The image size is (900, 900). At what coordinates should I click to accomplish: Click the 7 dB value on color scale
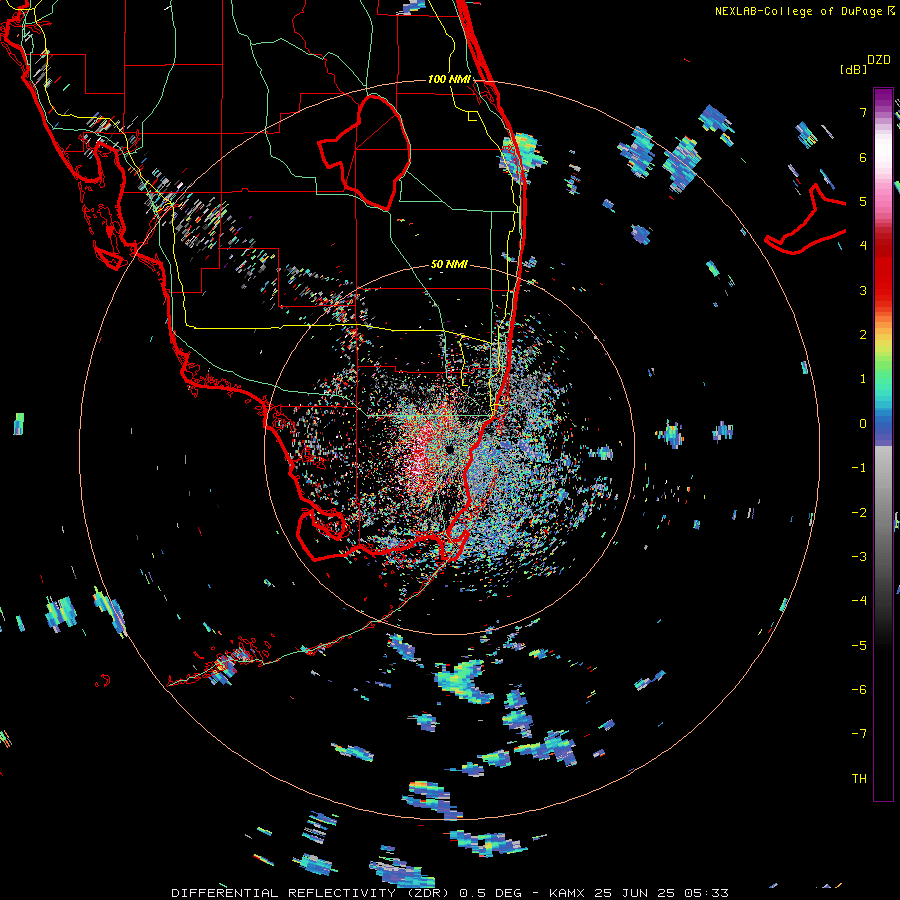(863, 112)
